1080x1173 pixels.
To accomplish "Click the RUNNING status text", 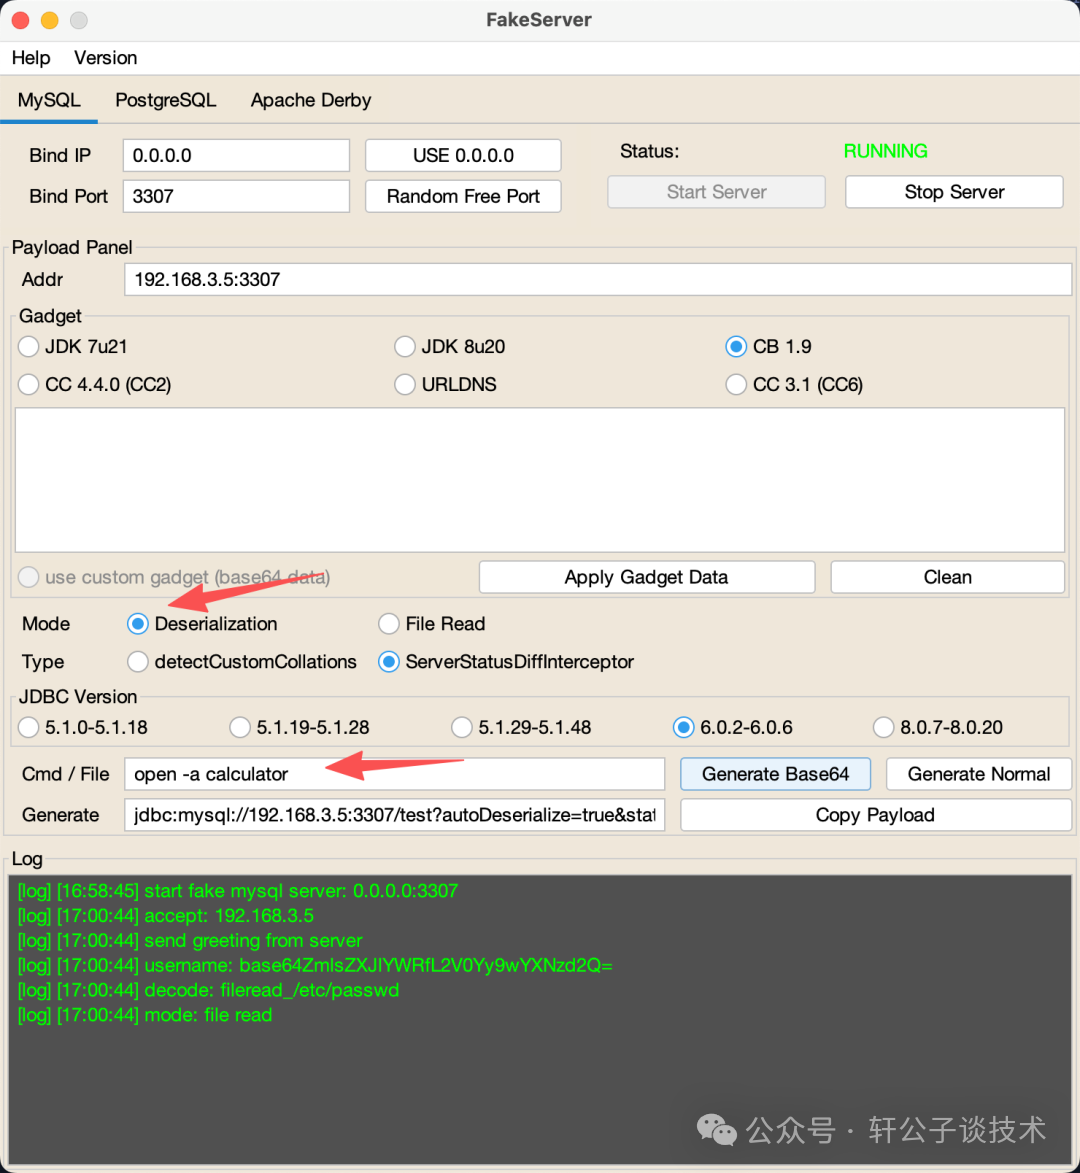I will tap(886, 151).
